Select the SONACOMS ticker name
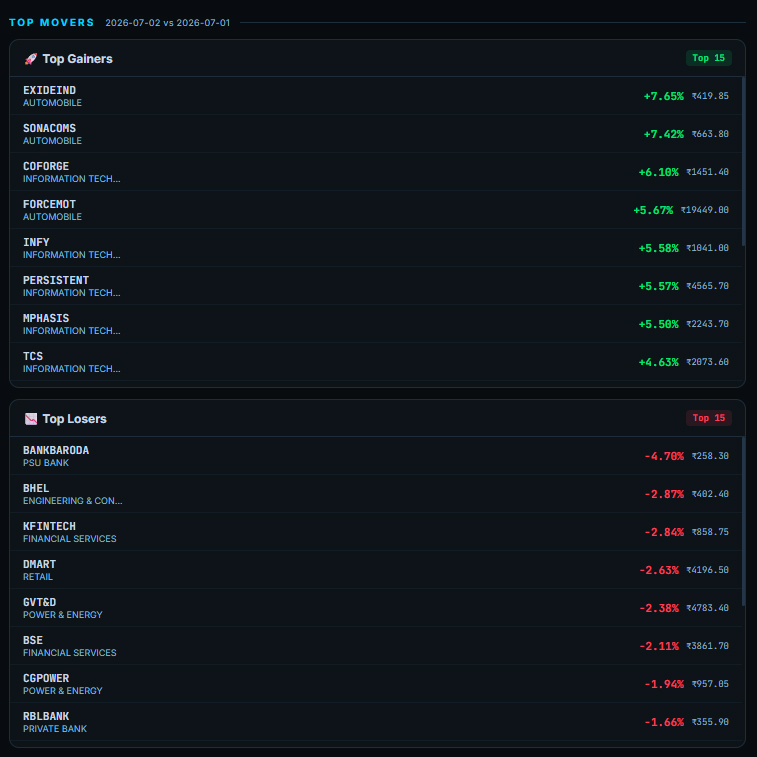The height and width of the screenshot is (757, 757). tap(49, 128)
